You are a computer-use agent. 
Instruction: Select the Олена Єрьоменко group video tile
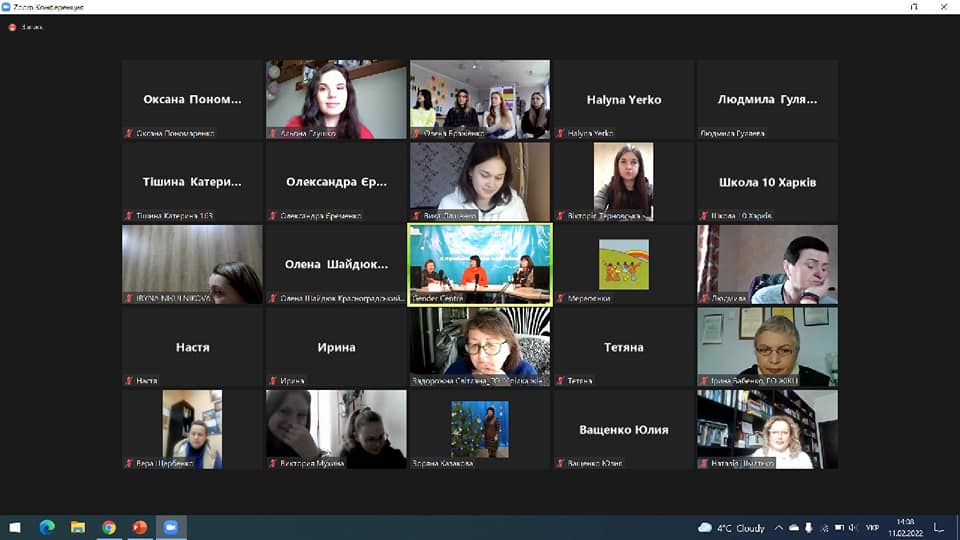tap(480, 99)
